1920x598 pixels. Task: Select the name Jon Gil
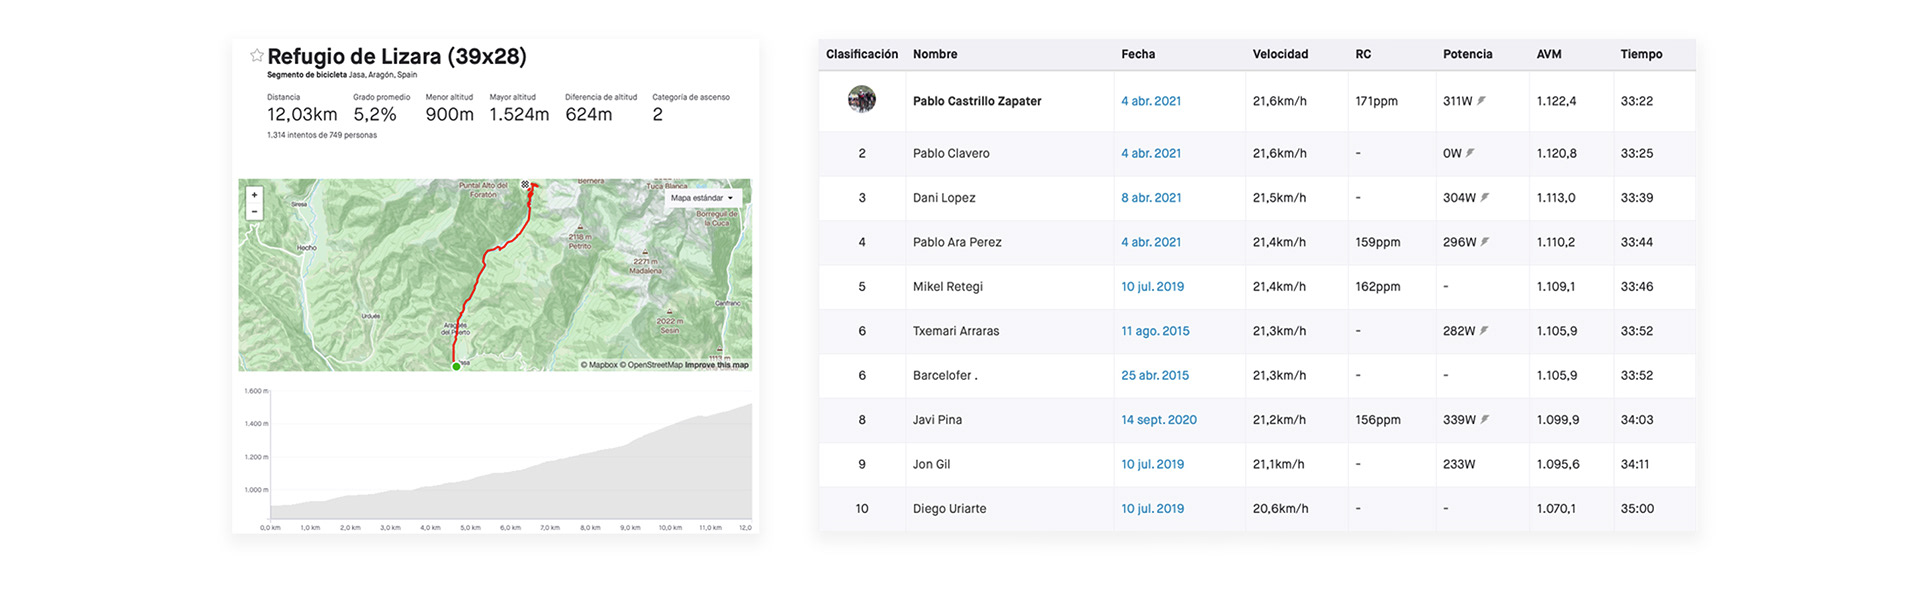pyautogui.click(x=931, y=464)
